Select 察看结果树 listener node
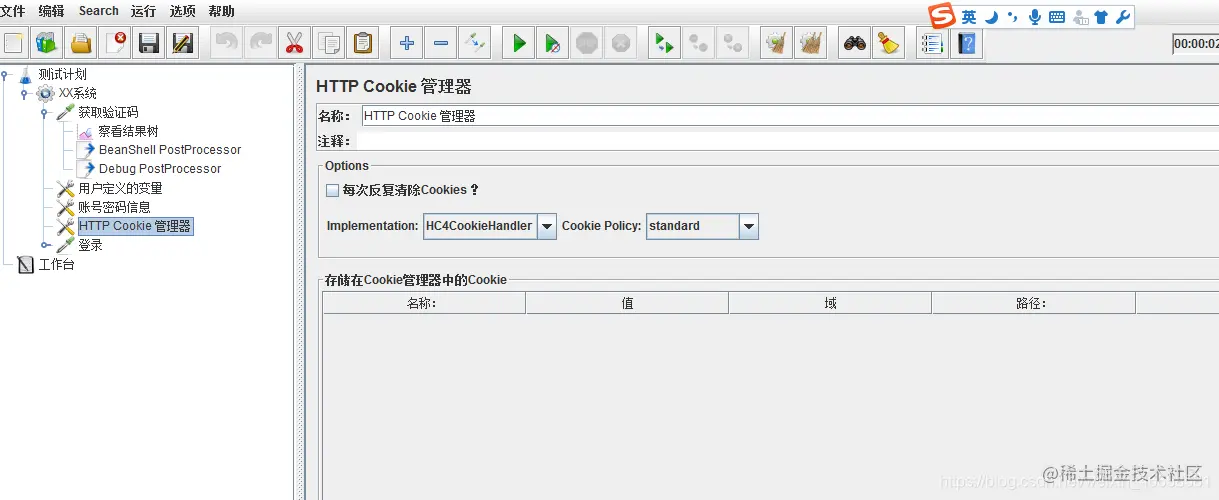Screen dimensions: 1219x500 128,131
